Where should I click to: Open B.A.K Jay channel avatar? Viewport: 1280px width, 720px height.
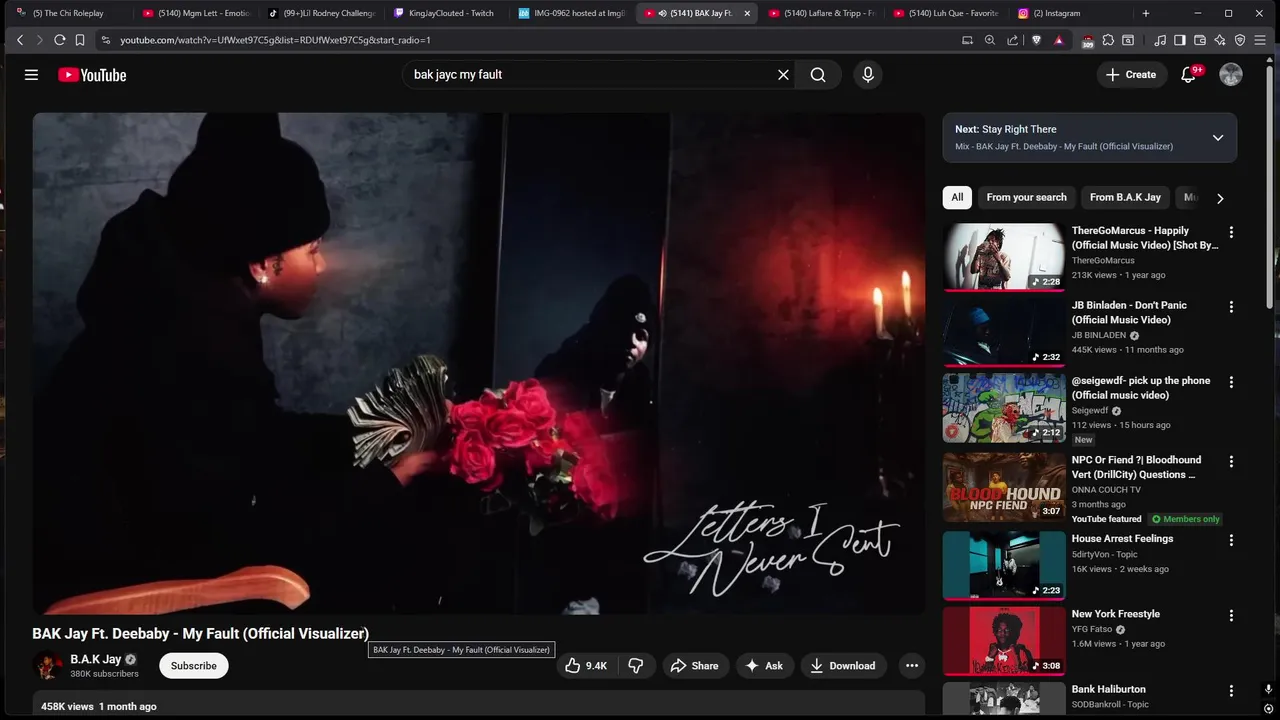(47, 666)
